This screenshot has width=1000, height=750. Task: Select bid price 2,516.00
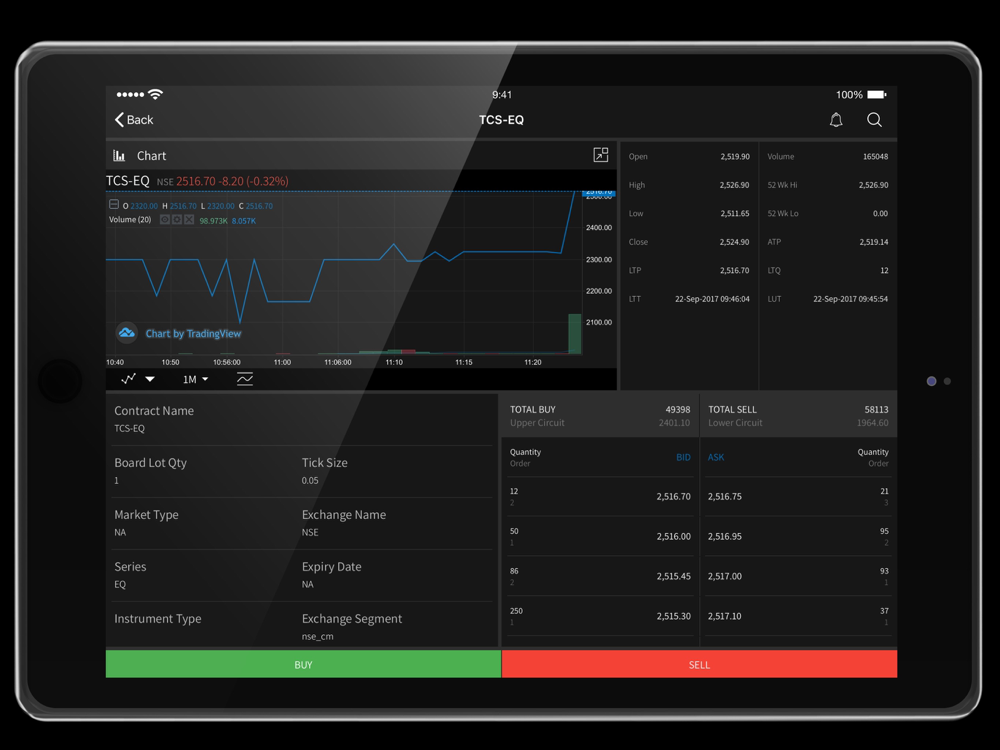click(673, 536)
